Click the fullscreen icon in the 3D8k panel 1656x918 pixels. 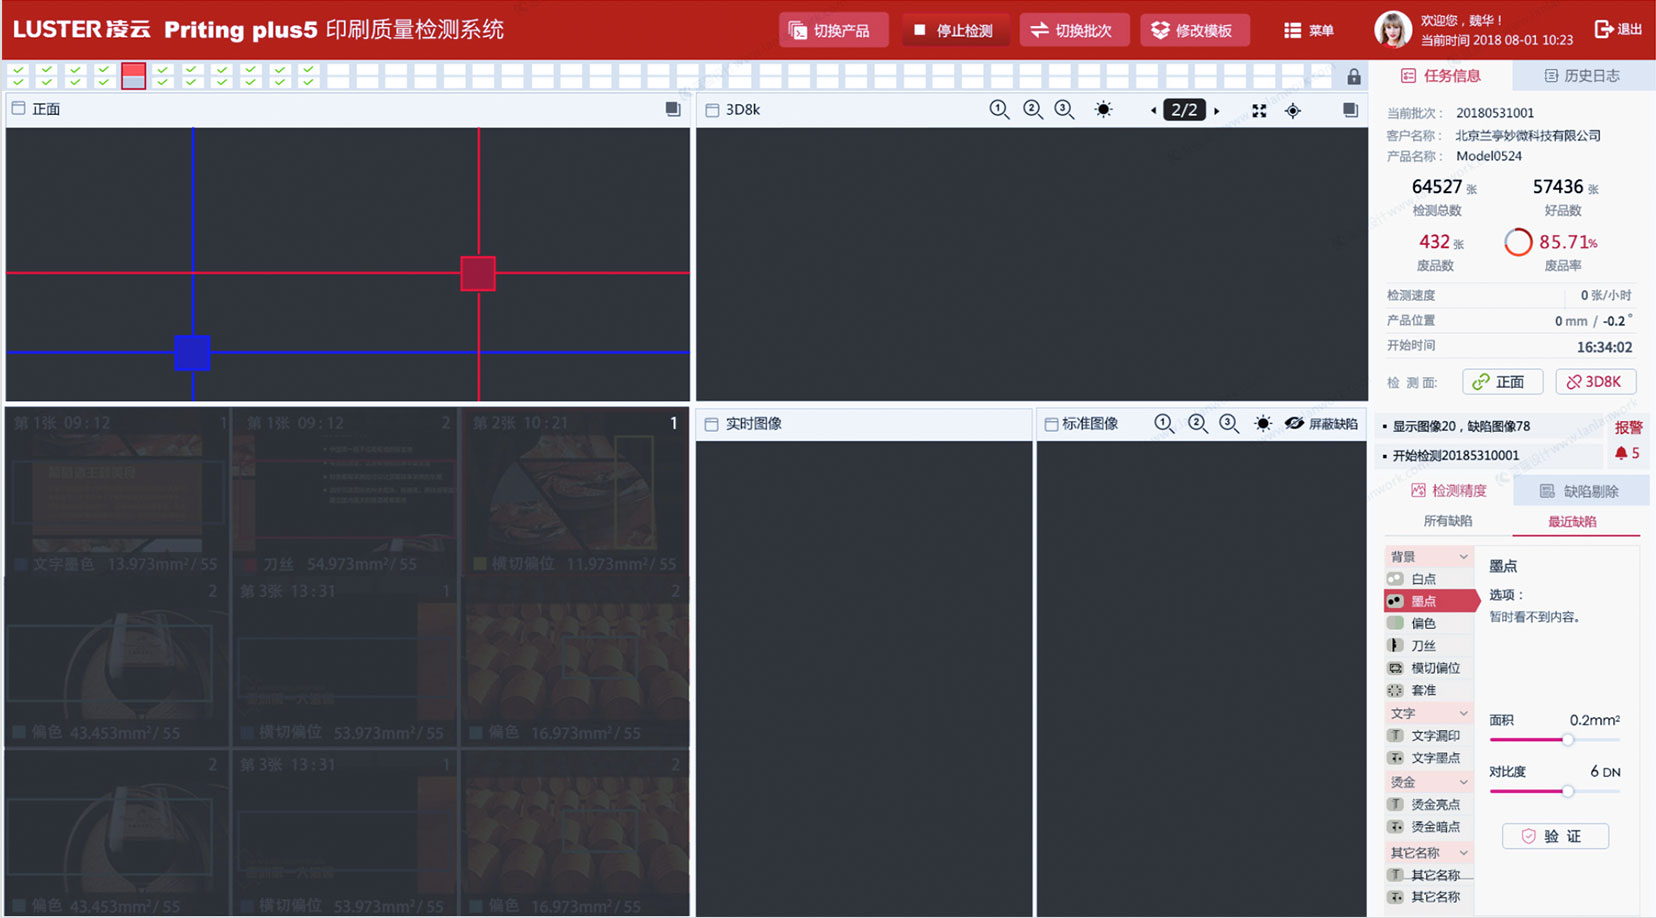click(1258, 110)
